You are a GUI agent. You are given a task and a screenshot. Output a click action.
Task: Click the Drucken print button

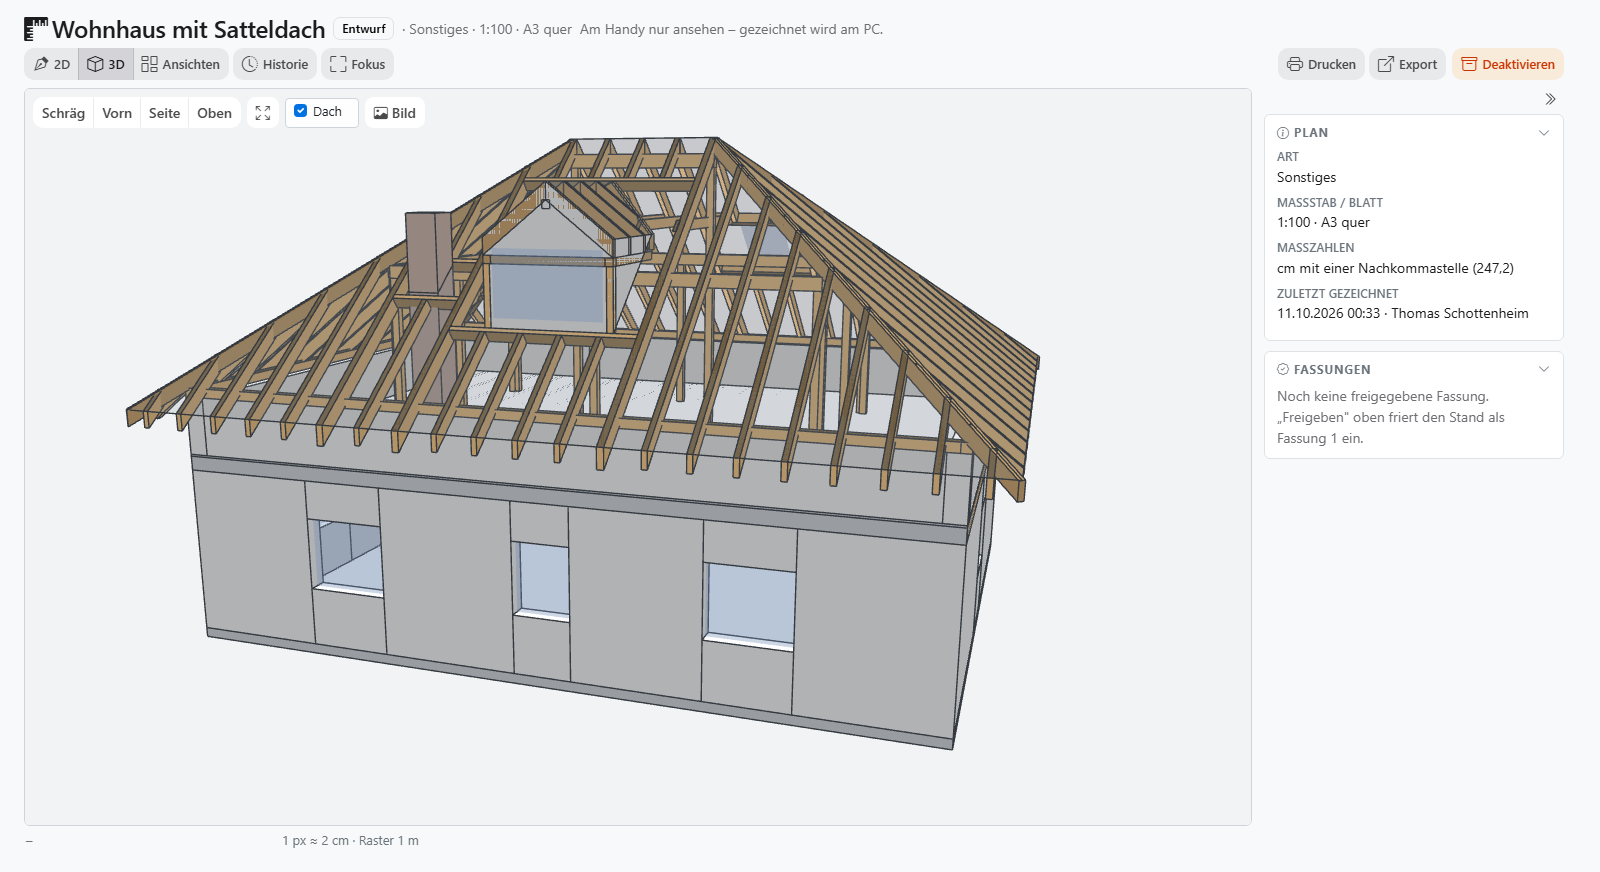[1321, 64]
